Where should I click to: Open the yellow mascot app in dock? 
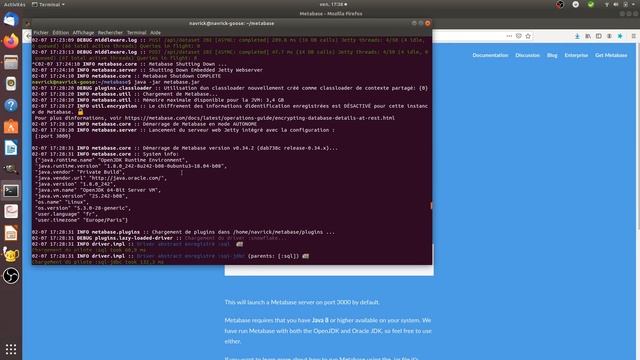pyautogui.click(x=11, y=255)
